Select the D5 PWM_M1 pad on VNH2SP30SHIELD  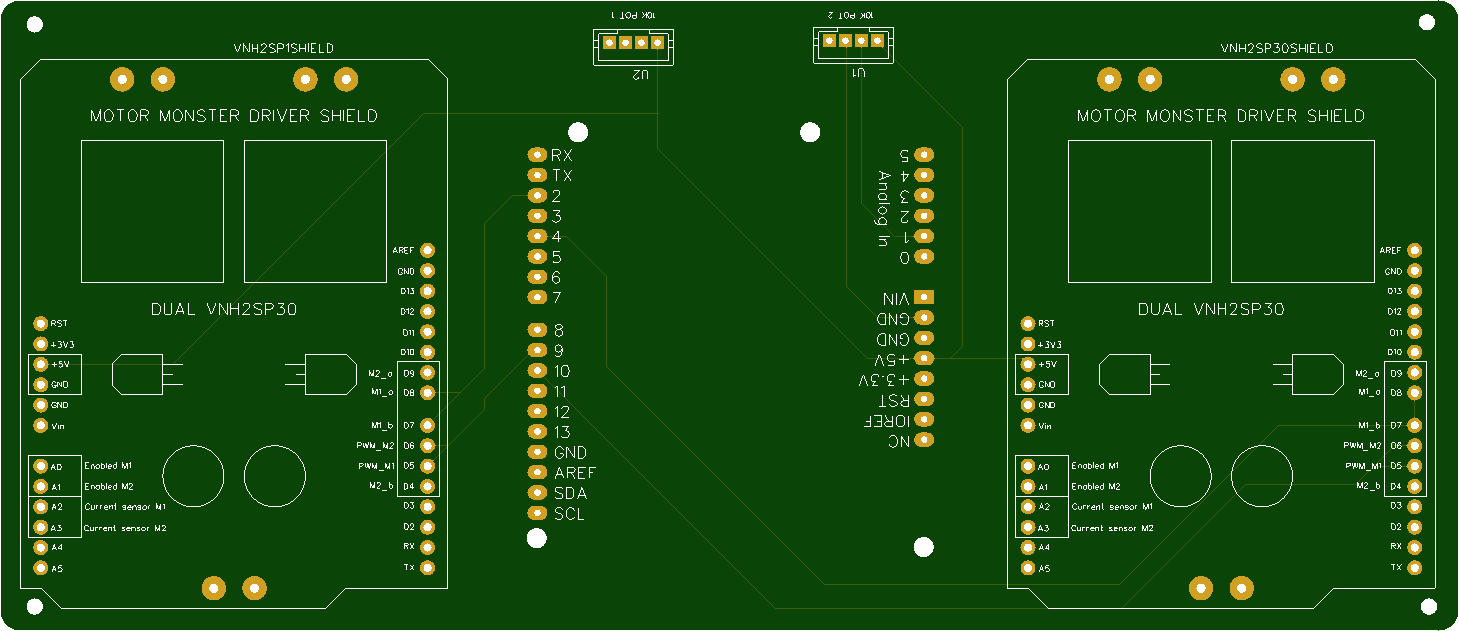pyautogui.click(x=1415, y=466)
